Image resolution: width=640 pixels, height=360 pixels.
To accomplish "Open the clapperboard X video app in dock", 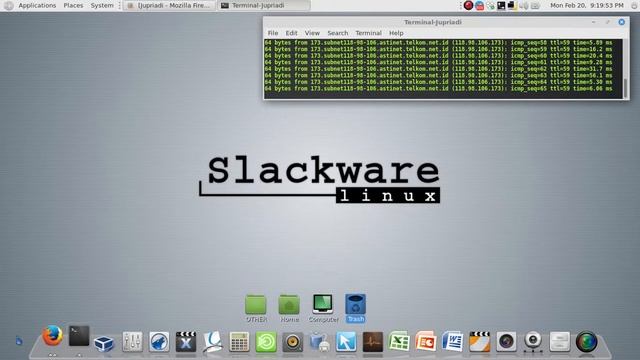I will tap(186, 342).
